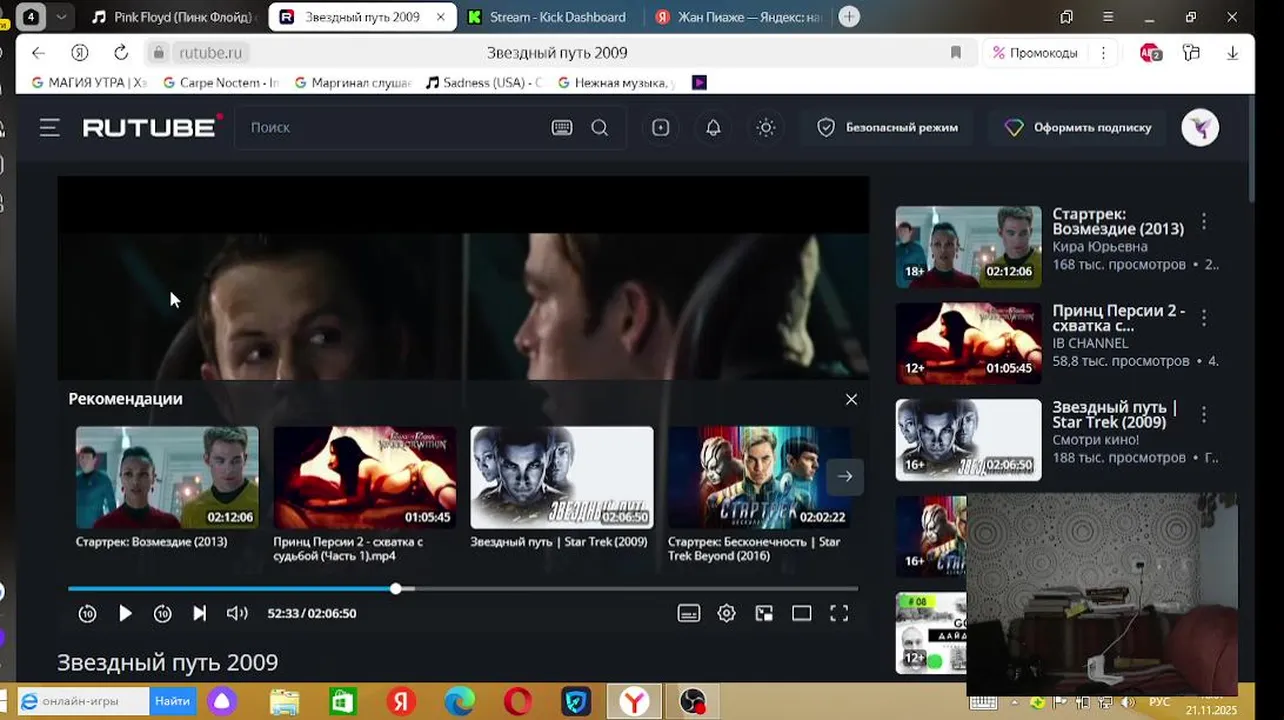
Task: Skip to the next video
Action: tap(200, 614)
